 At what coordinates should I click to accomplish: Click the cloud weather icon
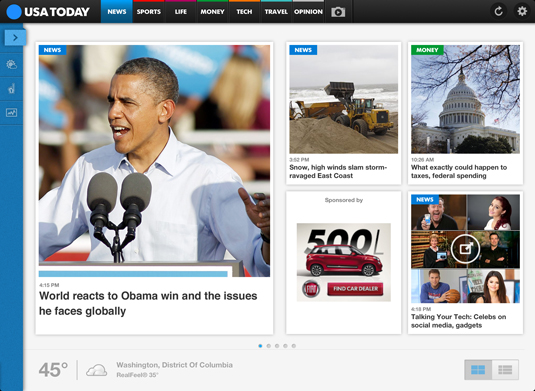[96, 370]
